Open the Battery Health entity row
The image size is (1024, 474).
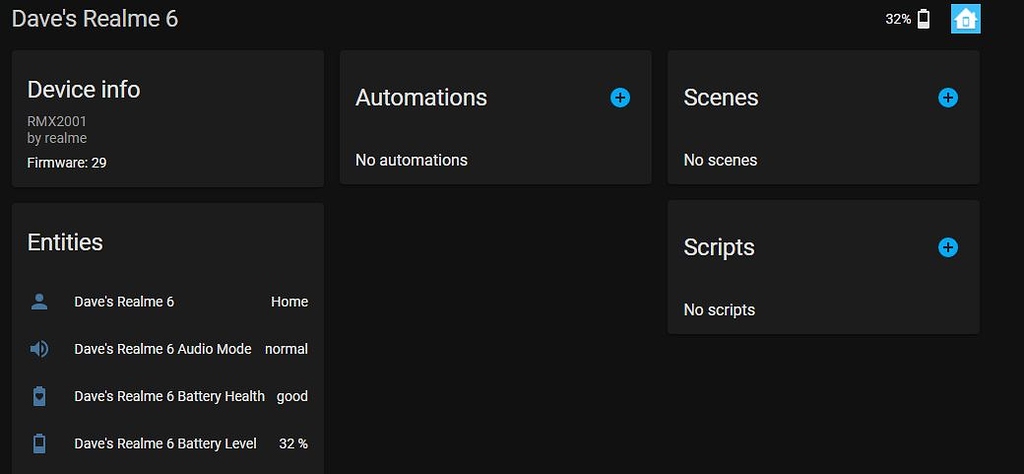pos(169,396)
